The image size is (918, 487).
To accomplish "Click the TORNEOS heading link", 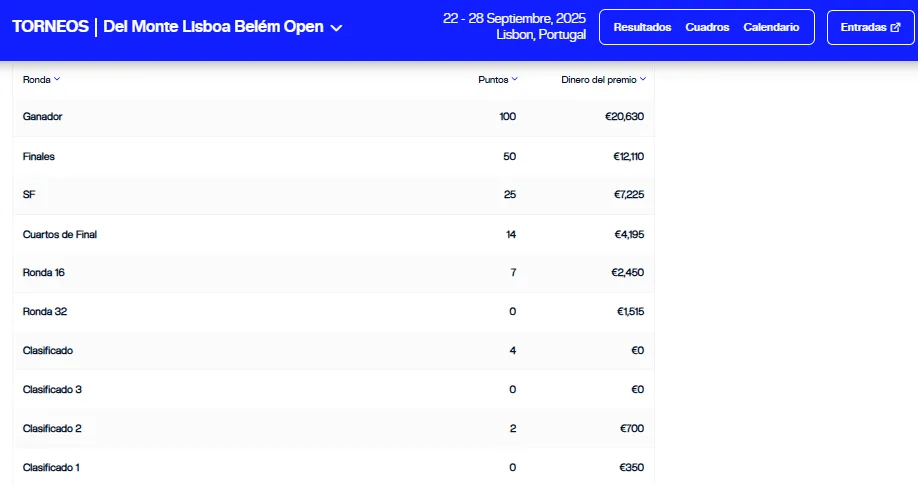I will click(x=50, y=26).
